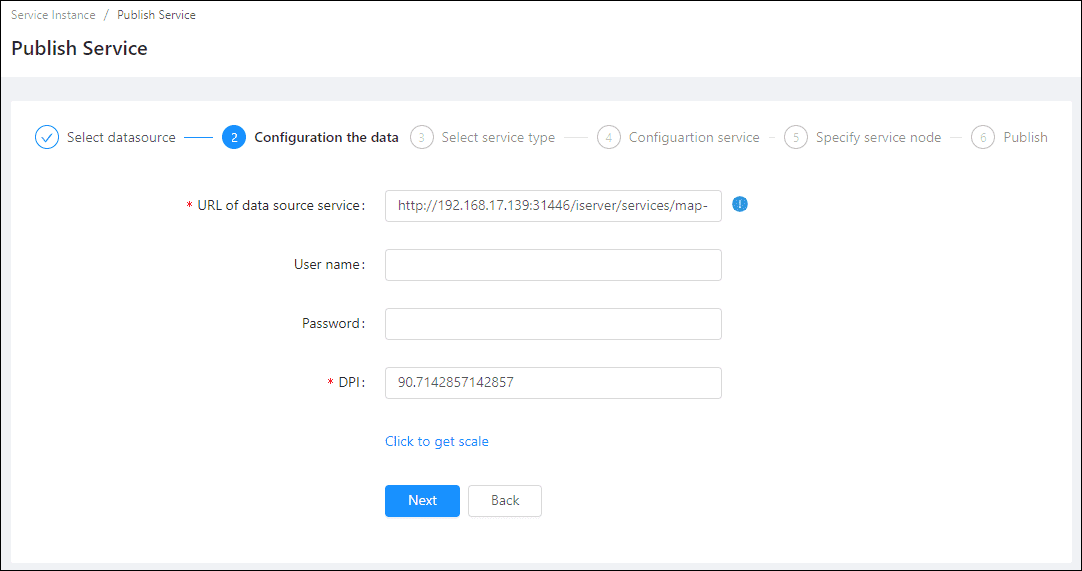Viewport: 1082px width, 571px height.
Task: Click the checkmark icon for Select datasource step
Action: (47, 137)
